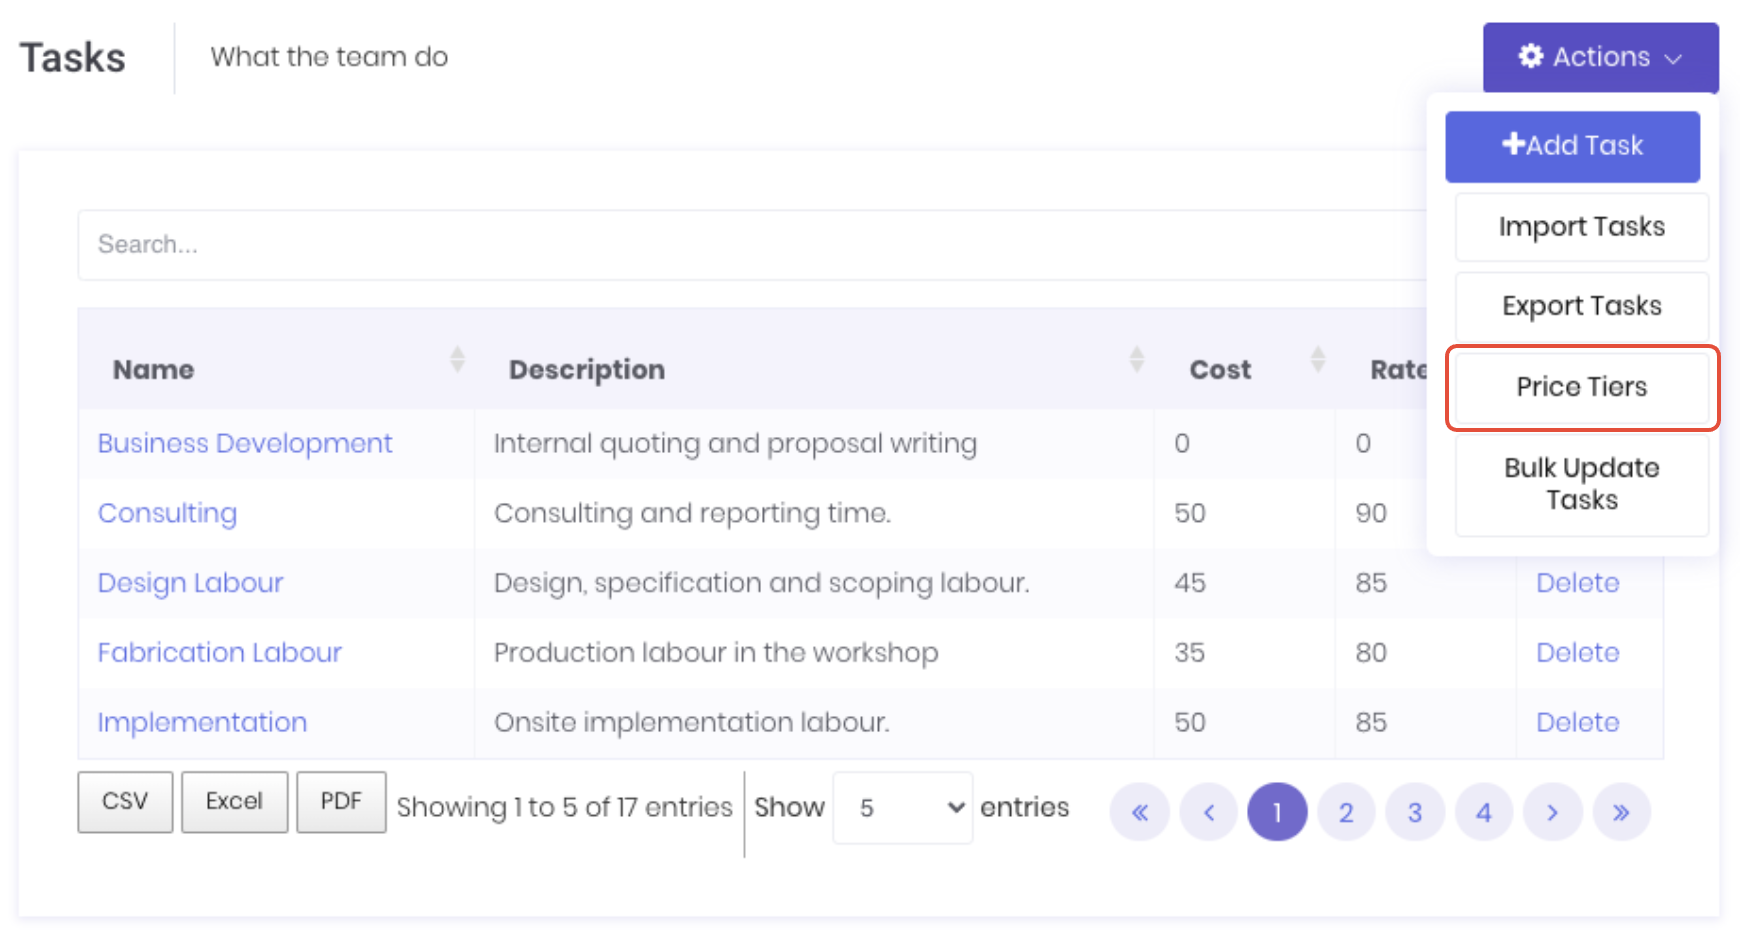Delete the Fabrication Labour task

tap(1577, 653)
